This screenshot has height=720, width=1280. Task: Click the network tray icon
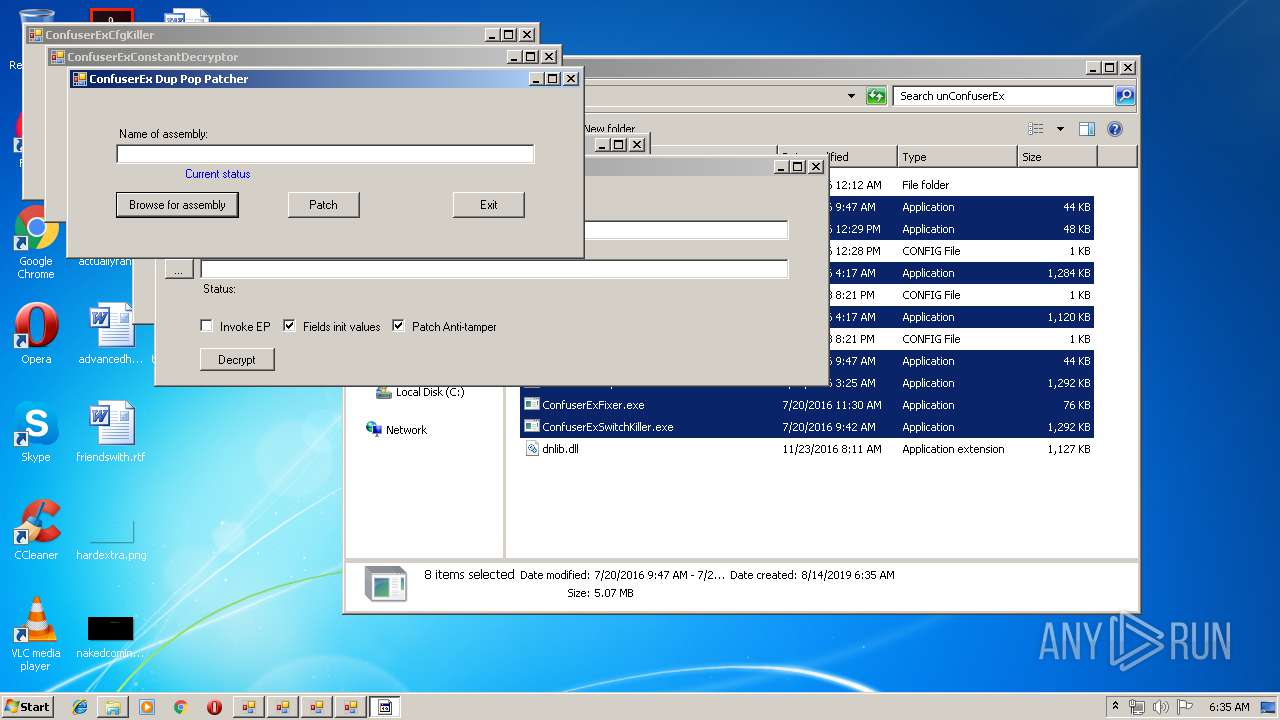[1137, 707]
